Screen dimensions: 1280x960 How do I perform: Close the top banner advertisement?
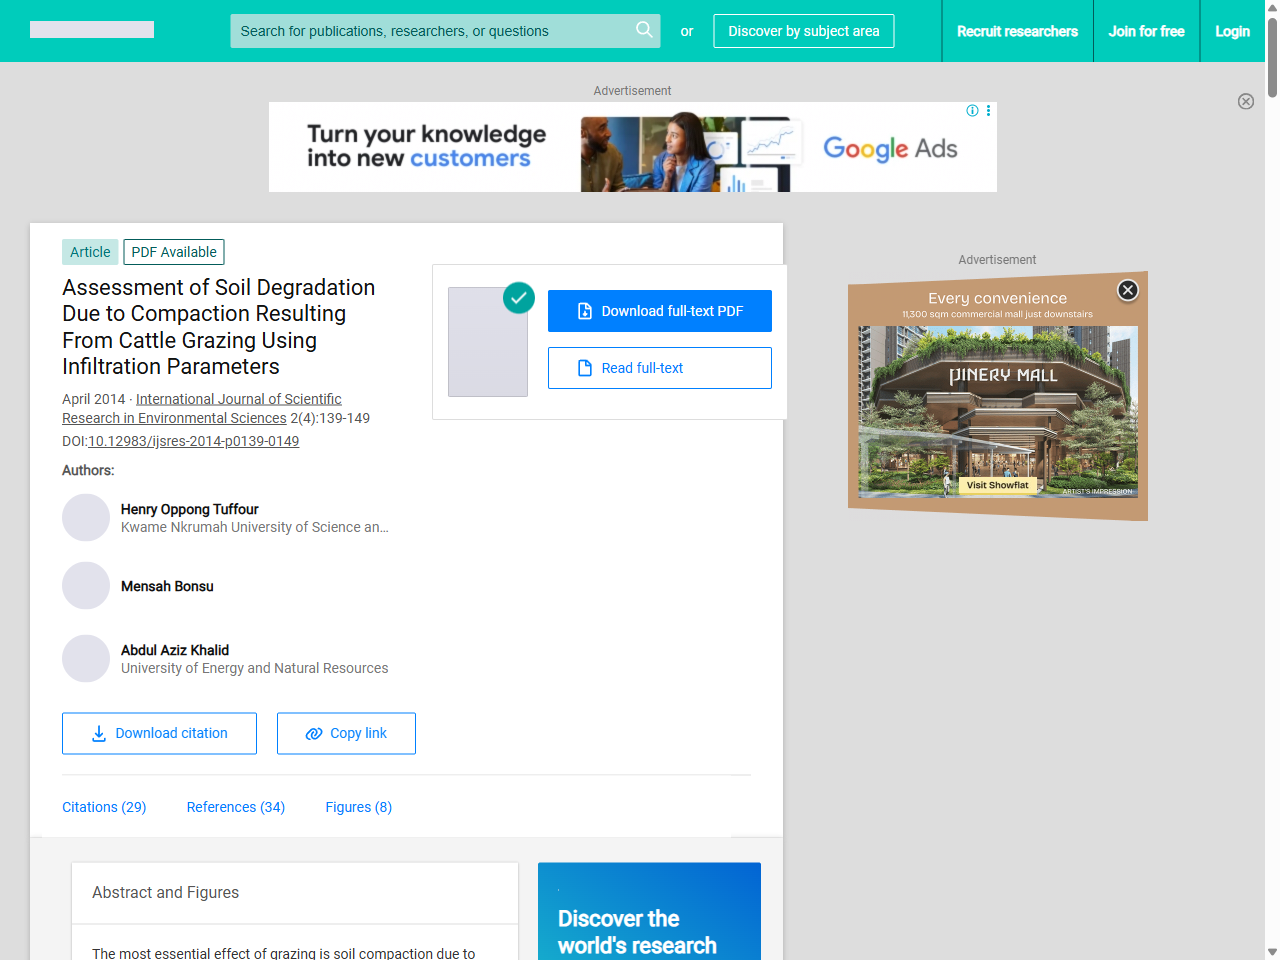click(x=1245, y=101)
